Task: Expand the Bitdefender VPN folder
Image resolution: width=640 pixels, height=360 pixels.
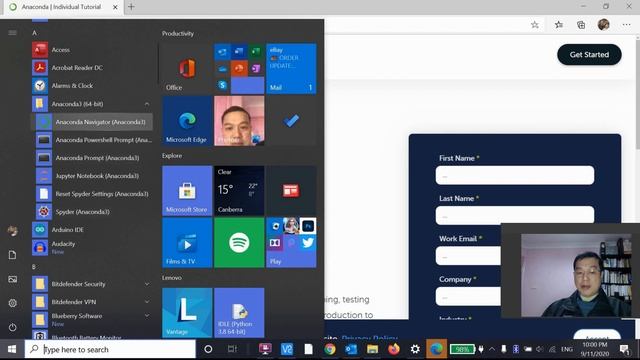Action: coord(92,302)
